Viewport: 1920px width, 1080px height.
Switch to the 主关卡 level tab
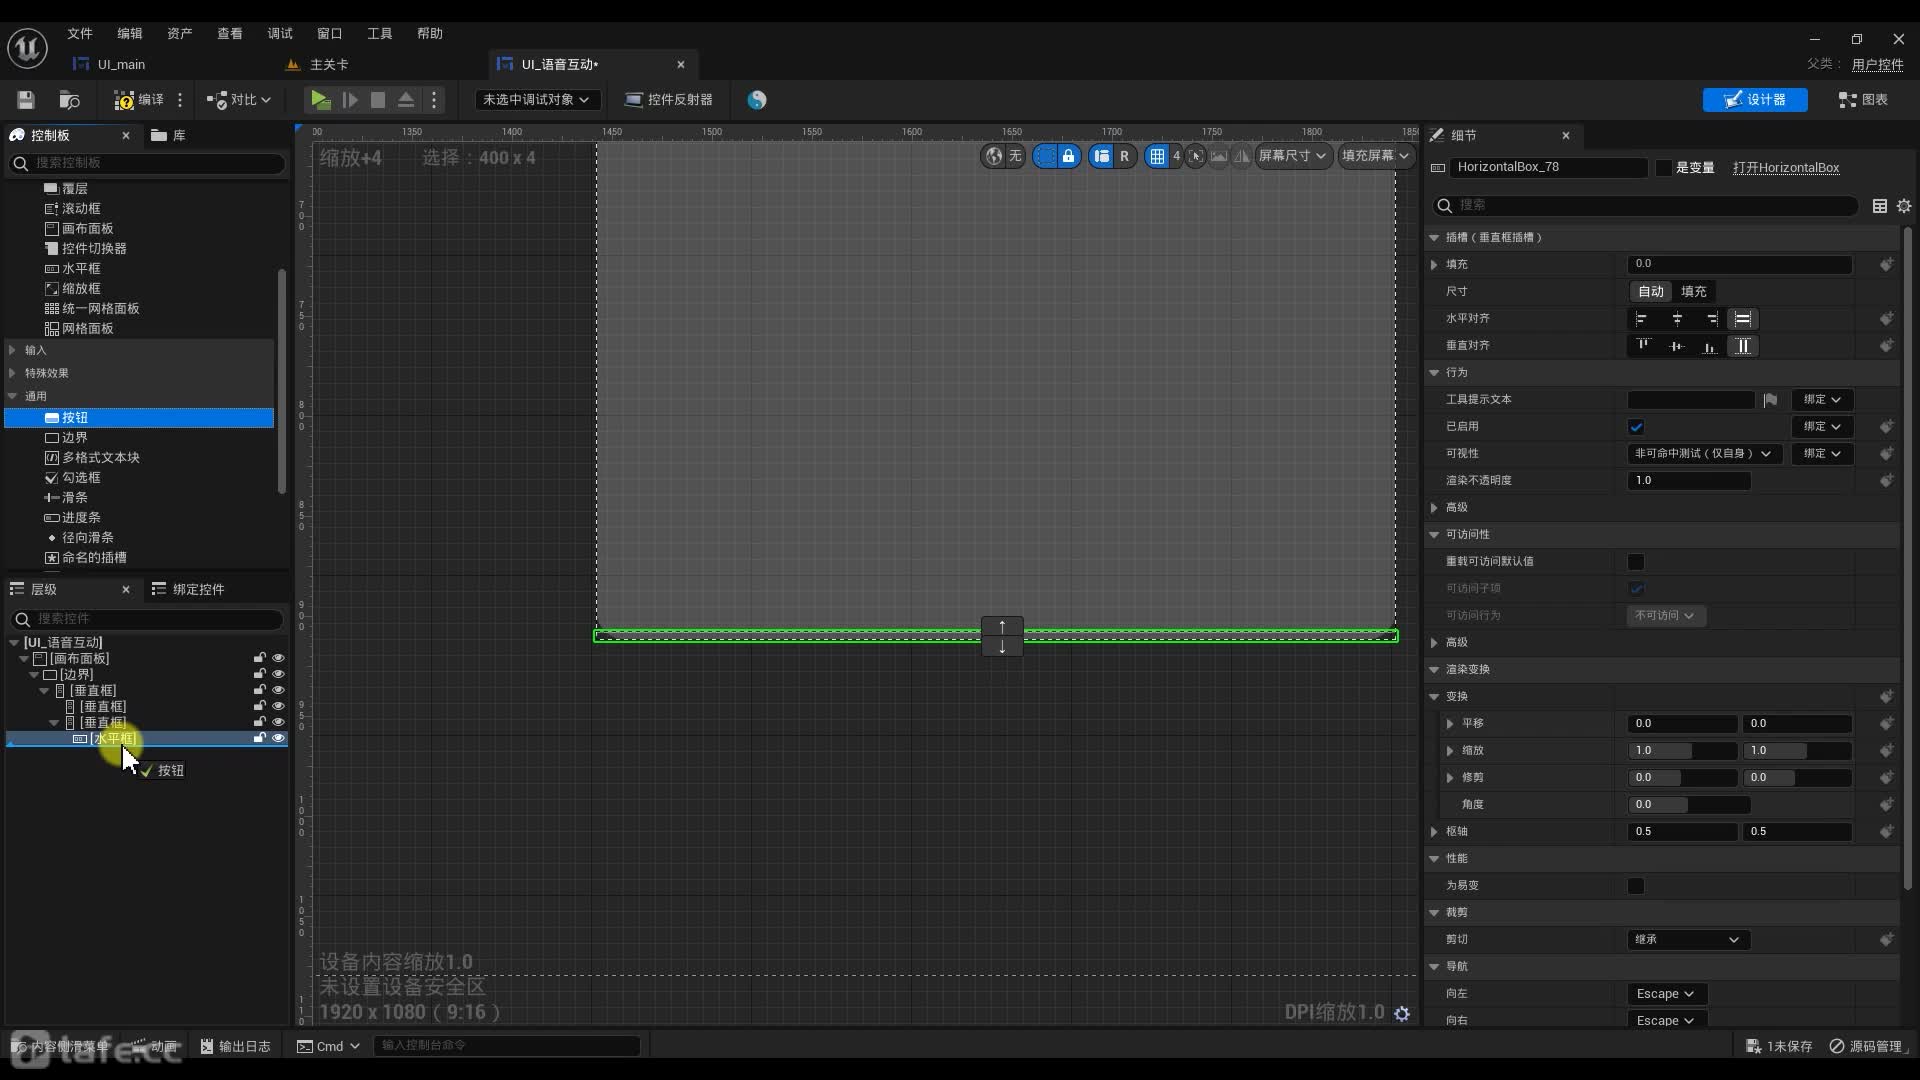click(x=329, y=64)
